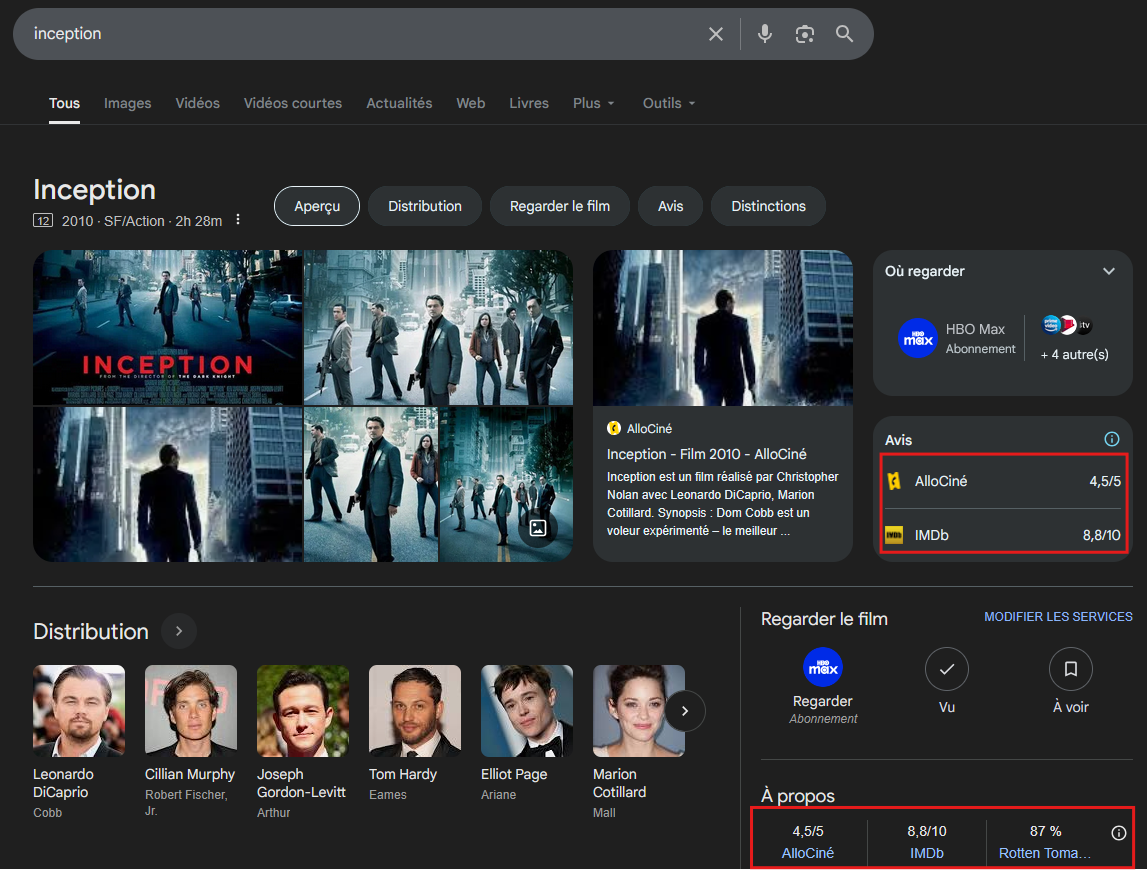The image size is (1147, 870).
Task: Open 'Inception - Film 2010 - AlloCiné' link
Action: pos(707,454)
